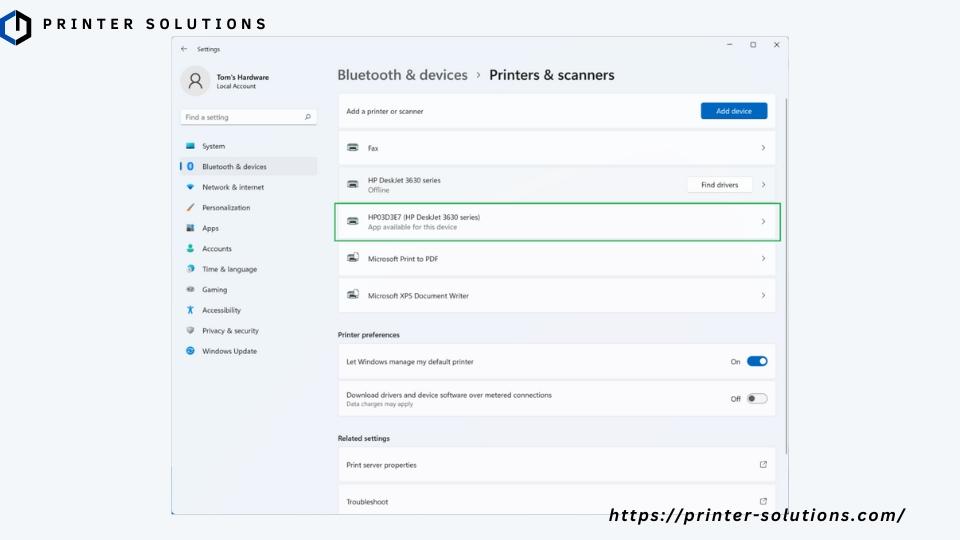Click the Apps sidebar icon
The height and width of the screenshot is (540, 960).
point(190,228)
